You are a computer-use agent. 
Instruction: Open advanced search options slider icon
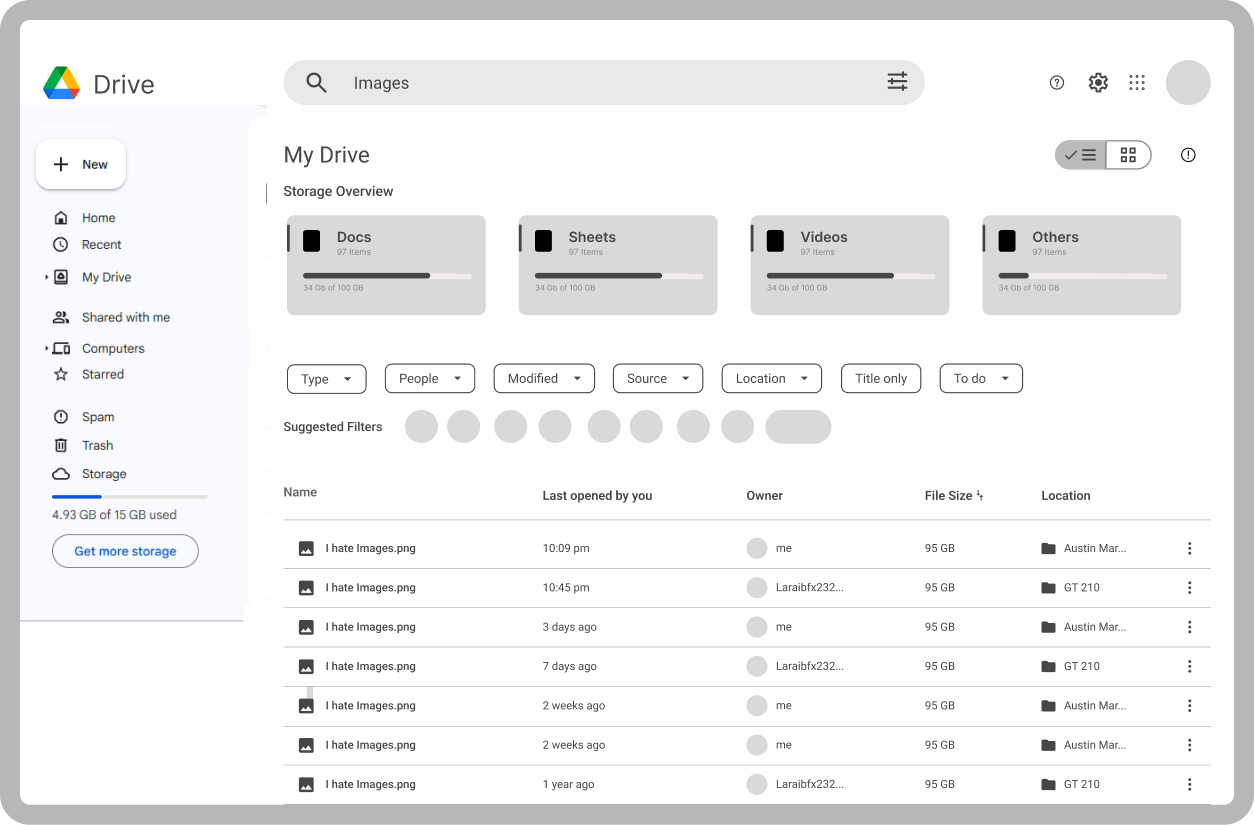tap(897, 82)
